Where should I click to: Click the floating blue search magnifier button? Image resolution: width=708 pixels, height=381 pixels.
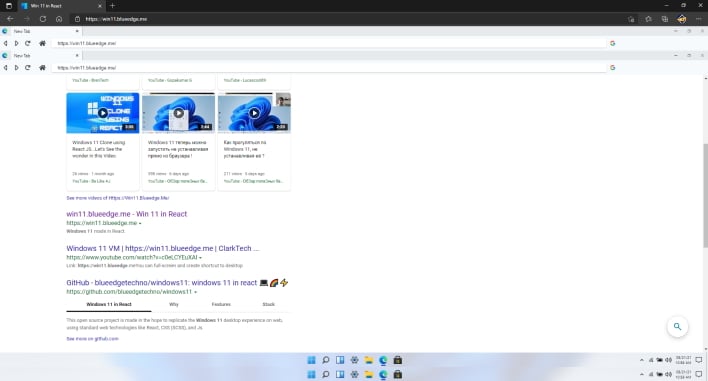677,326
